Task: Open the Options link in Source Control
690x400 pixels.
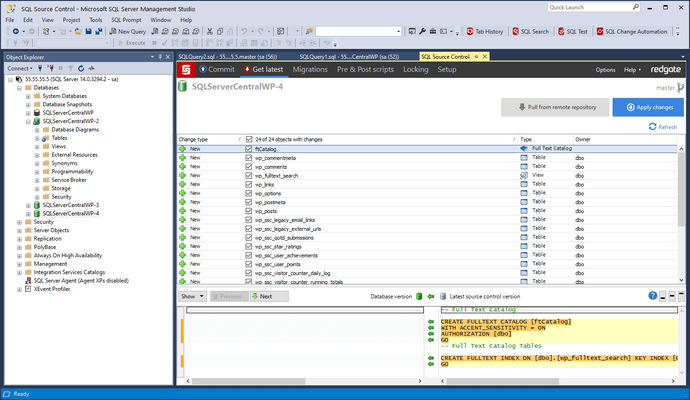Action: (605, 70)
